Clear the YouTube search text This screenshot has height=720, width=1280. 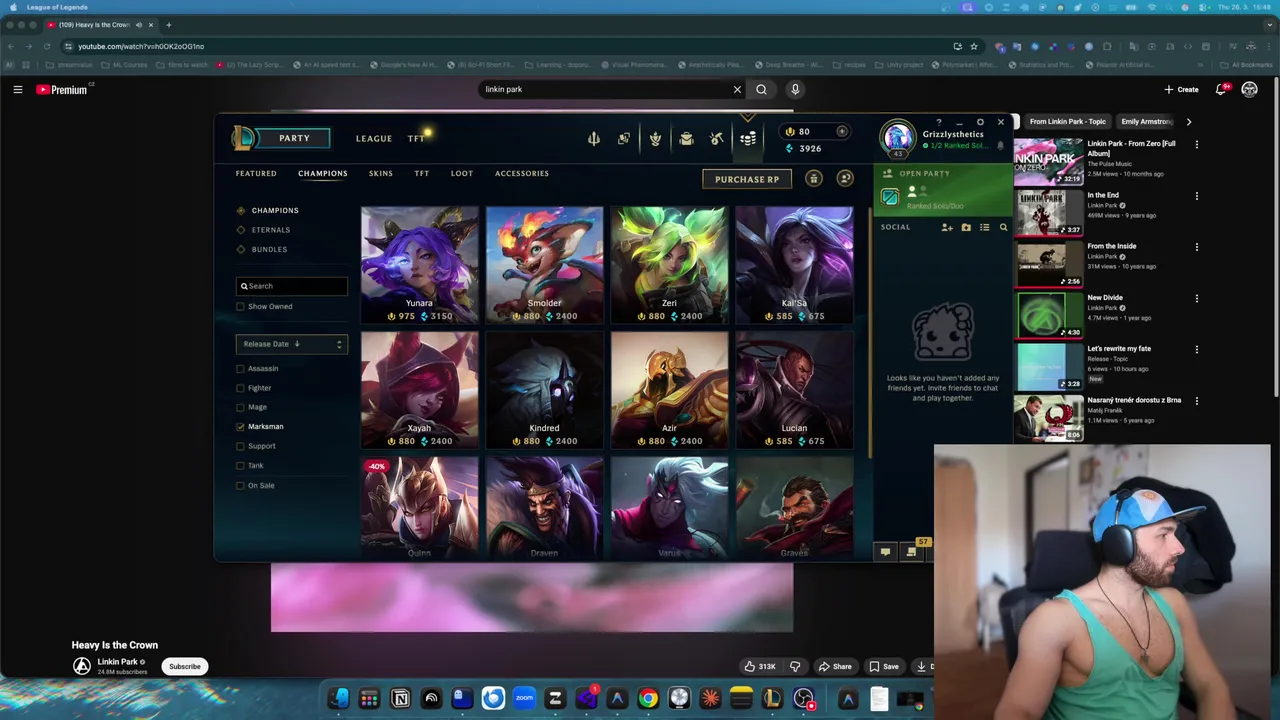[737, 89]
